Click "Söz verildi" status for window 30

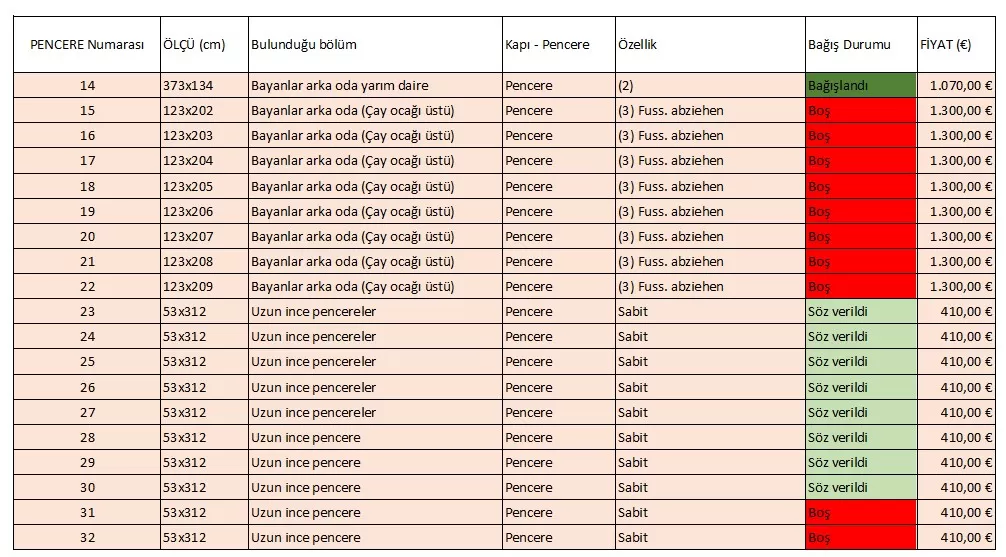(x=860, y=488)
